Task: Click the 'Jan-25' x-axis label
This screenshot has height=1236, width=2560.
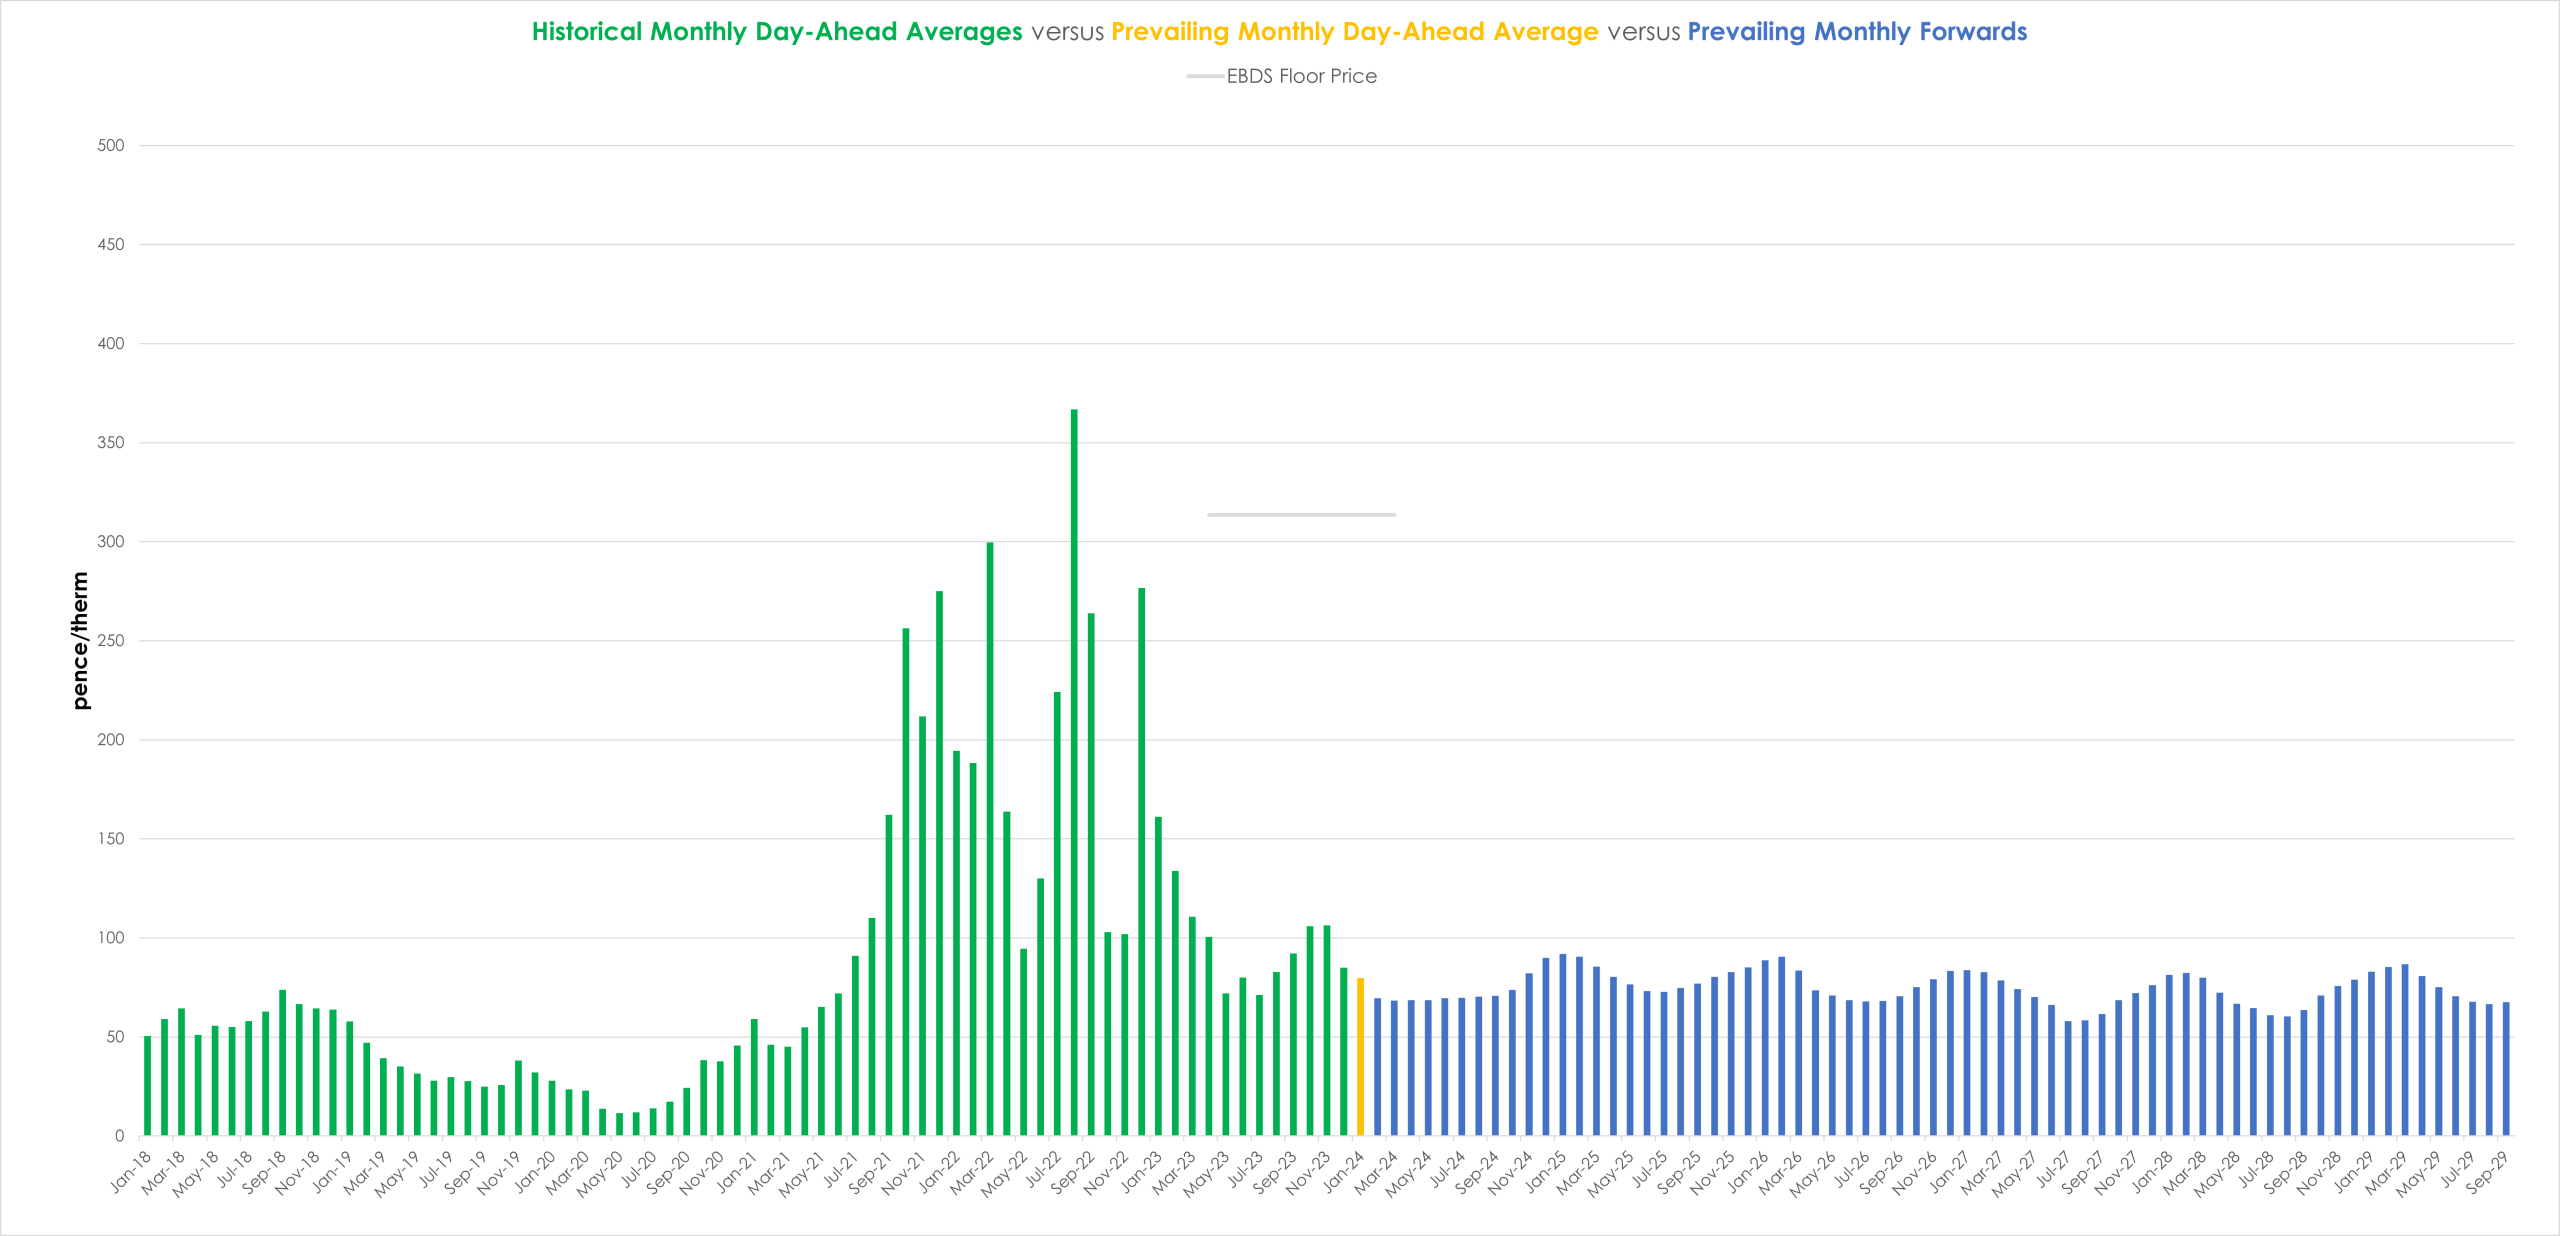Action: pyautogui.click(x=1545, y=1172)
